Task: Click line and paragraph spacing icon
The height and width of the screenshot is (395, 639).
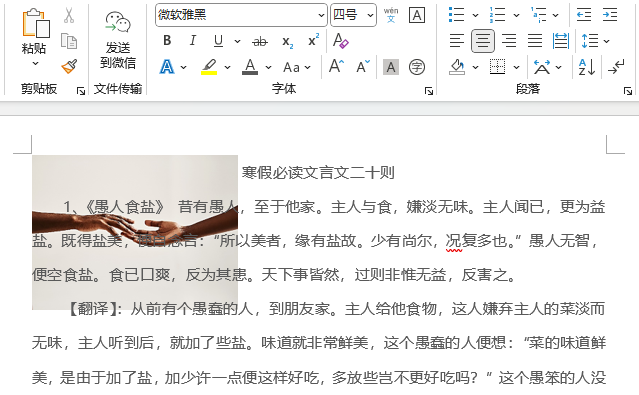Action: tap(590, 41)
